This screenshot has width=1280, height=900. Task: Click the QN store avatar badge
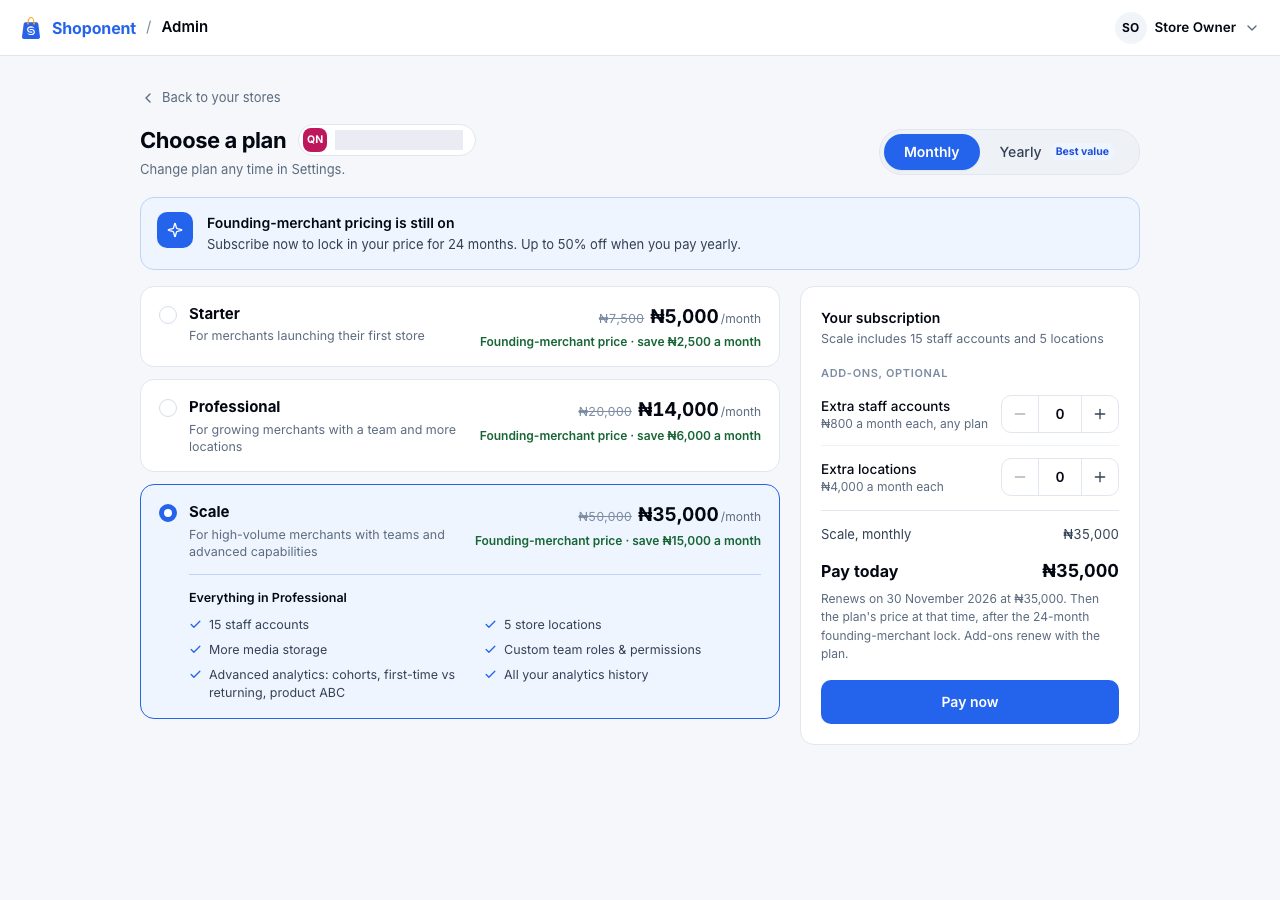pos(315,140)
